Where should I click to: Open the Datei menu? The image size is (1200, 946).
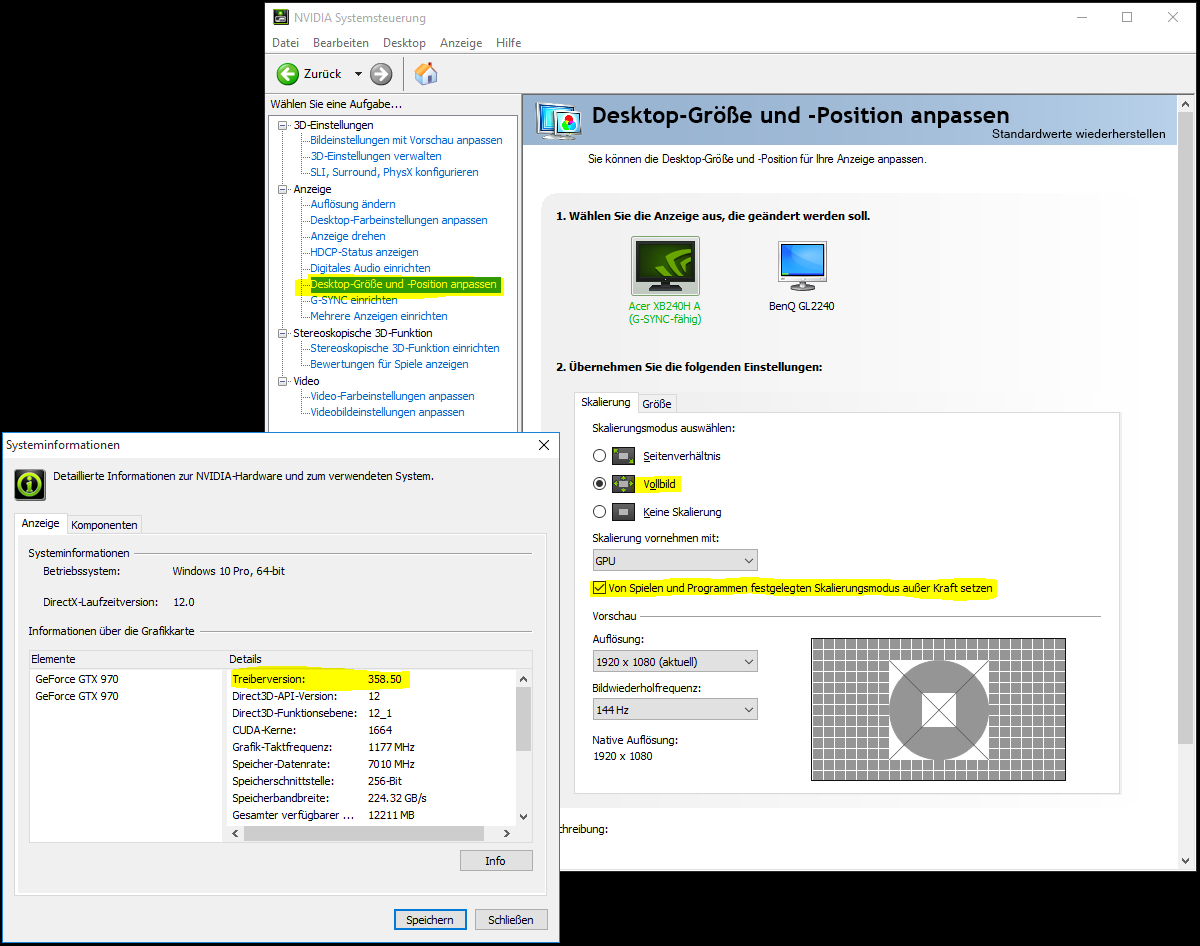click(x=285, y=43)
